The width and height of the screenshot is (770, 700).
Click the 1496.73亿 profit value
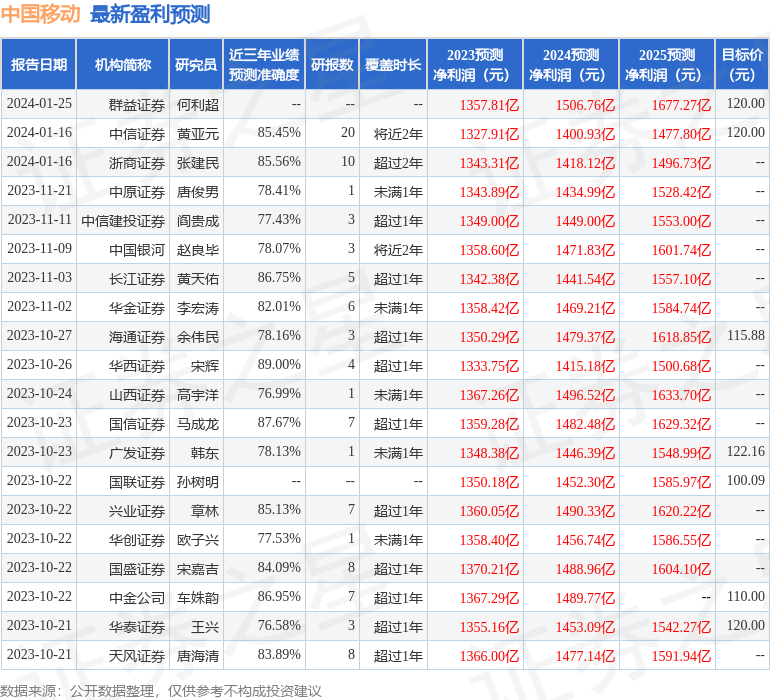tap(681, 163)
